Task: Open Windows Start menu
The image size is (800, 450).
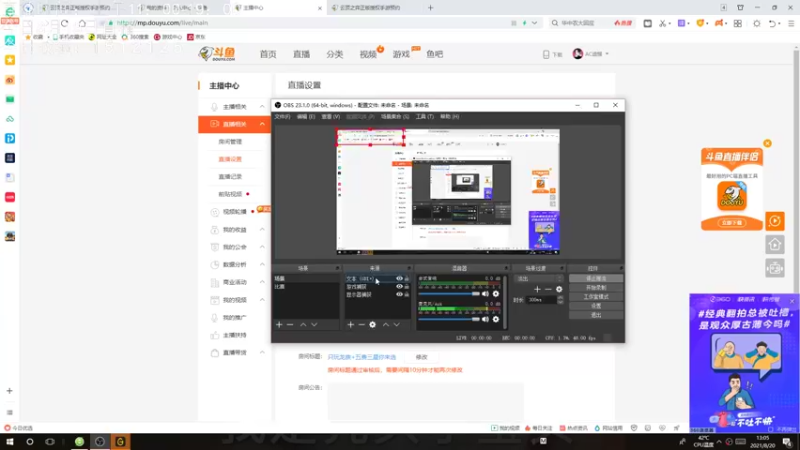Action: (10, 442)
